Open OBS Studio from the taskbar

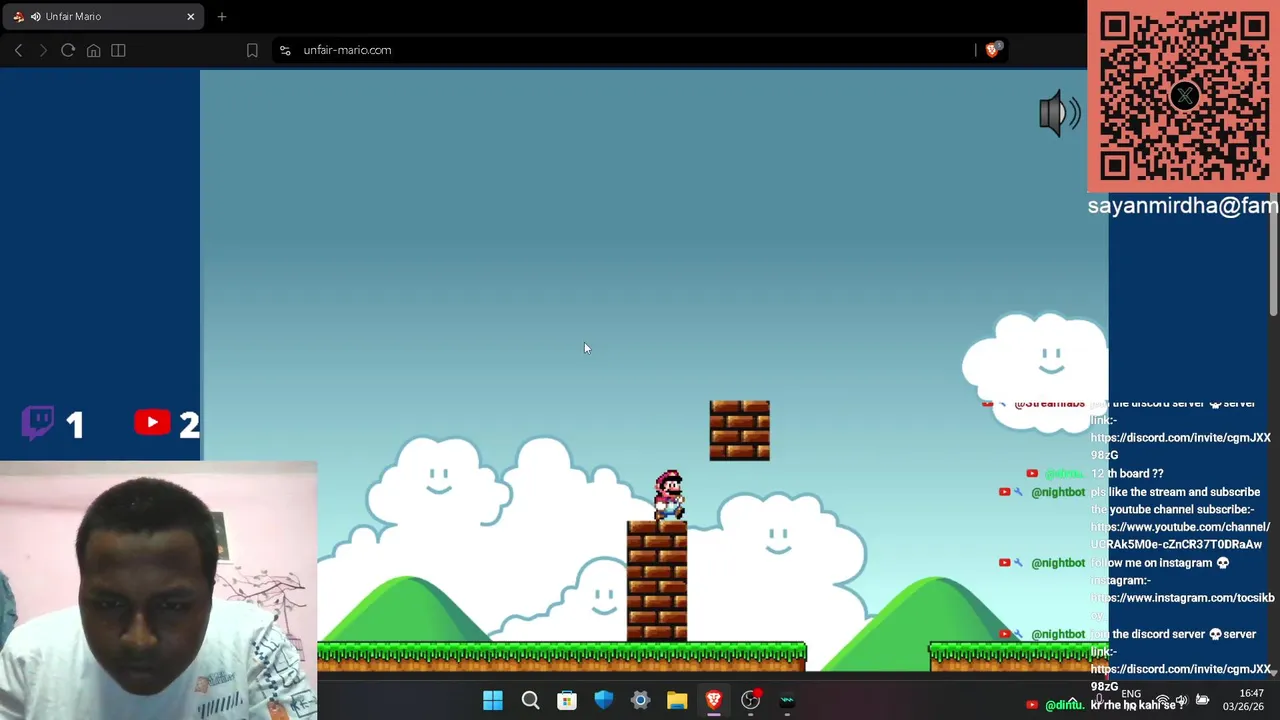point(750,701)
